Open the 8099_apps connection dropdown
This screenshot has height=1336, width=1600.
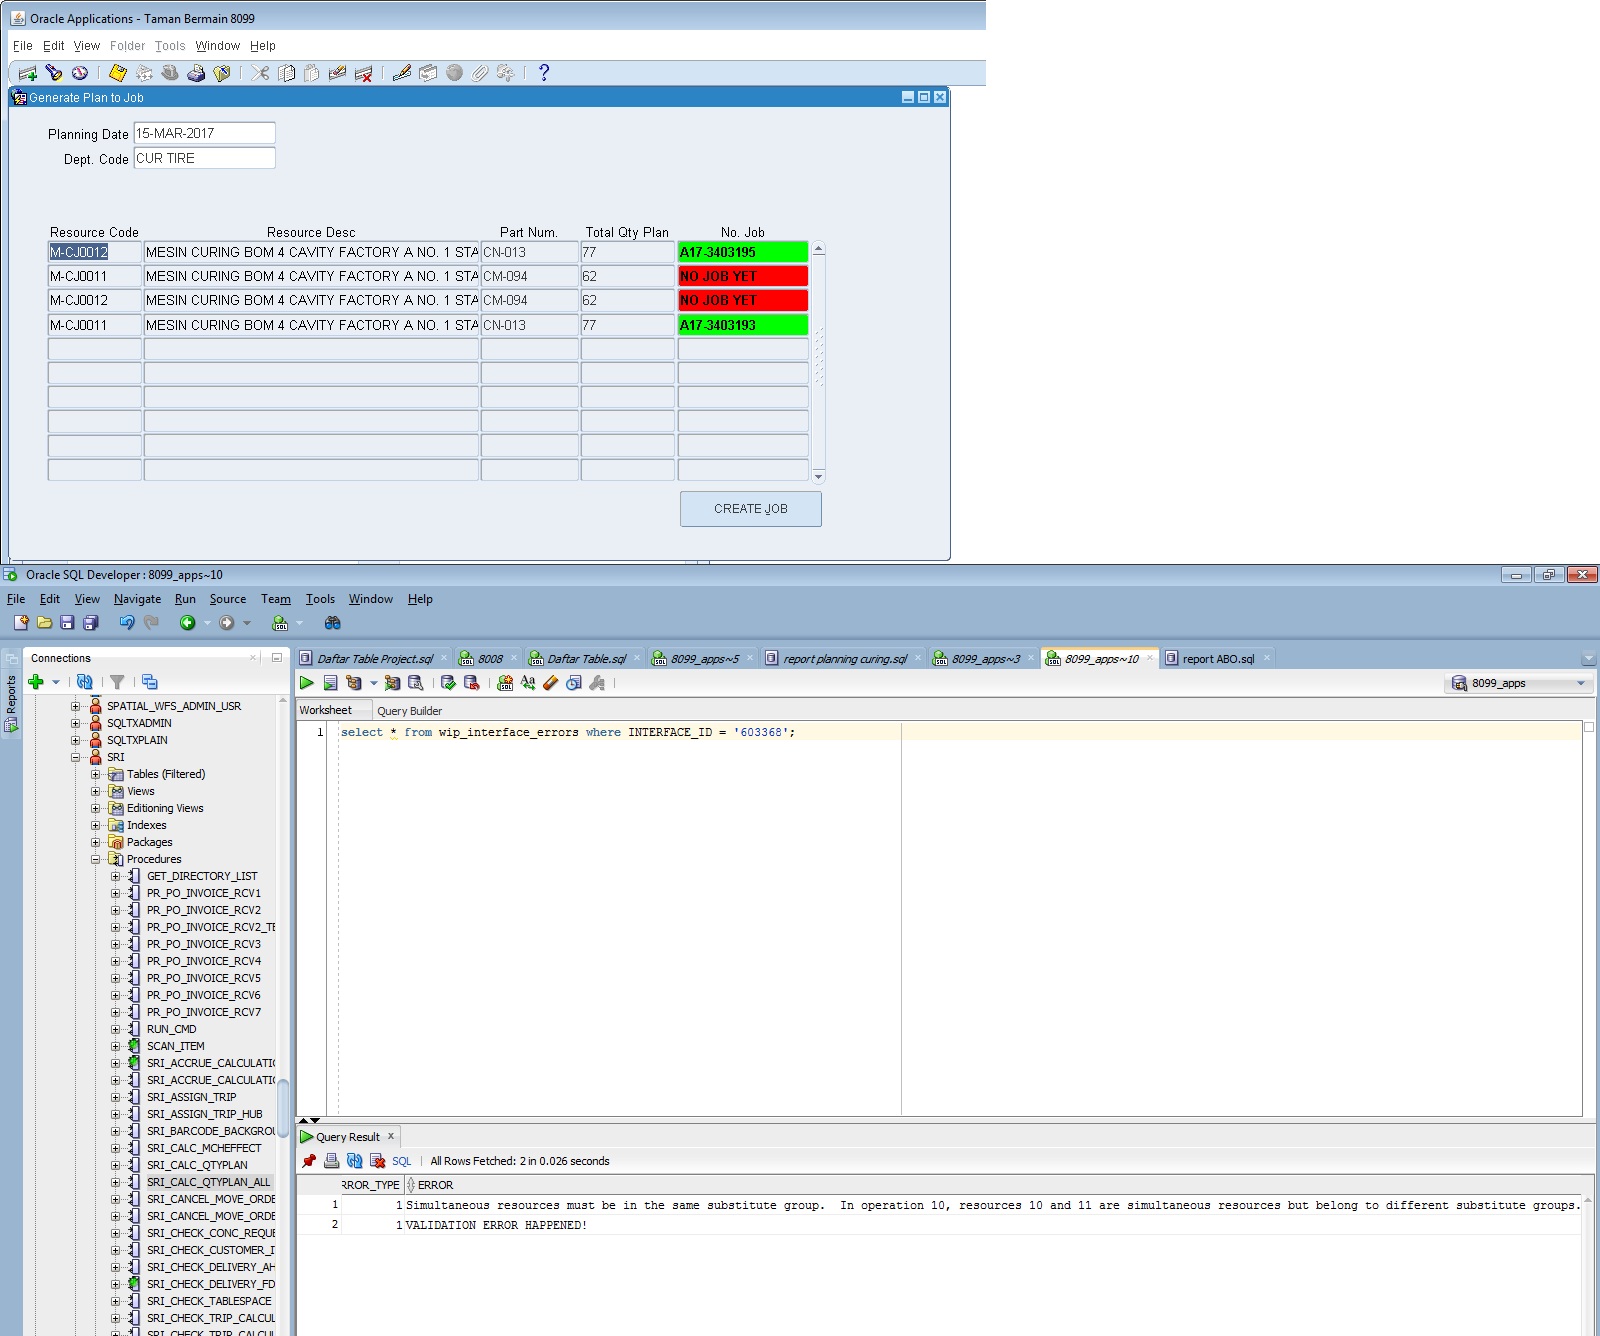click(x=1581, y=684)
